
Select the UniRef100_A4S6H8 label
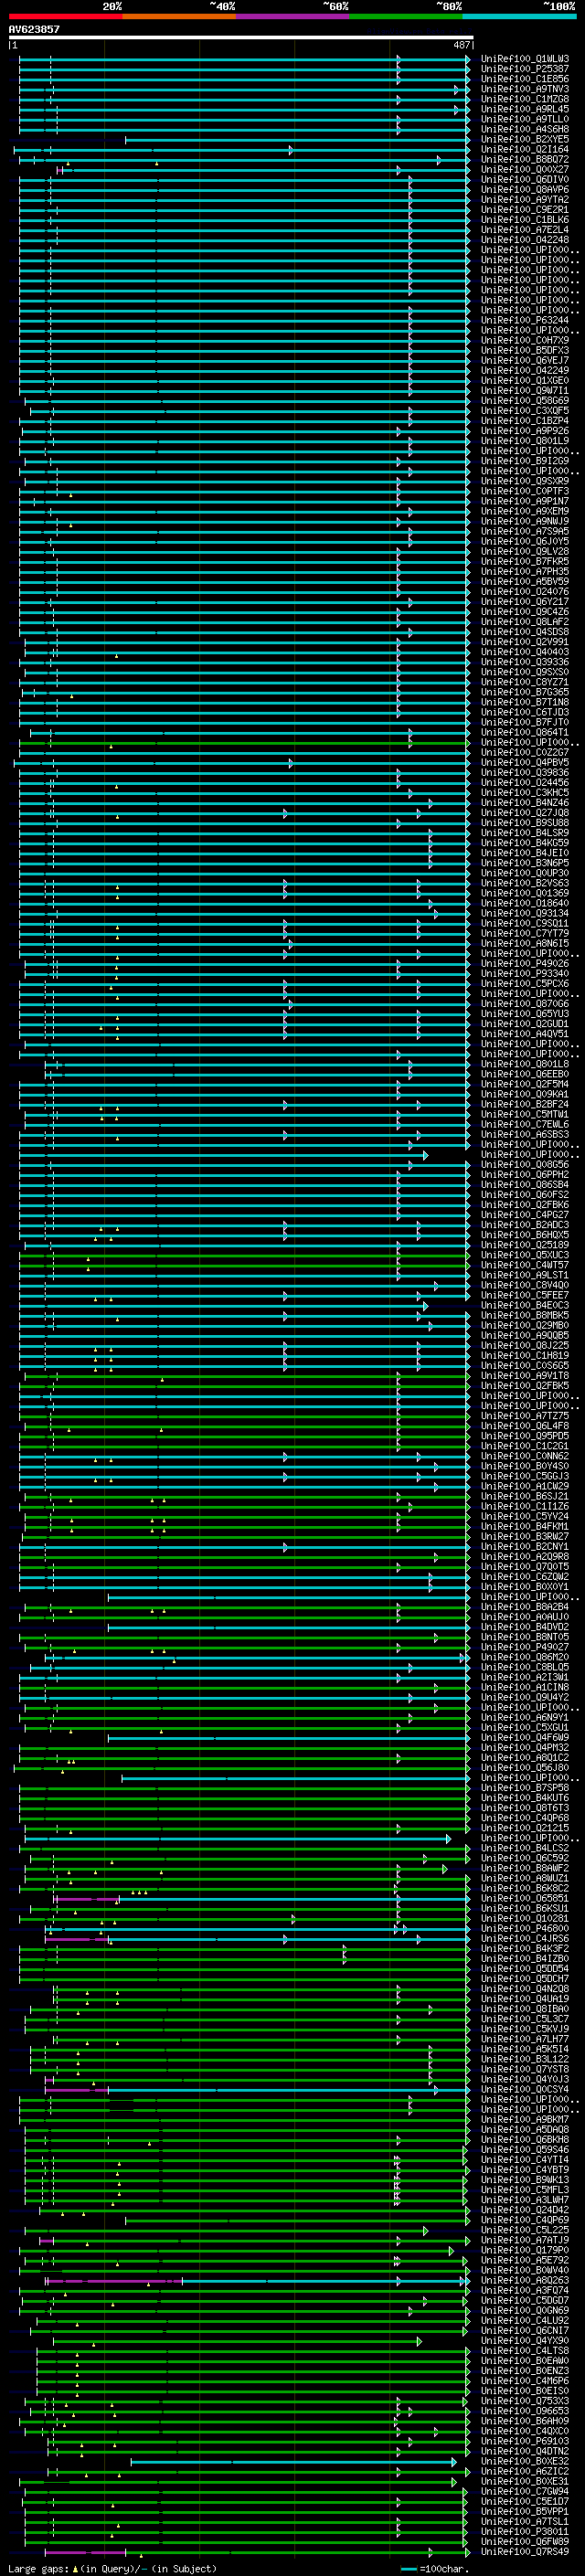[525, 129]
